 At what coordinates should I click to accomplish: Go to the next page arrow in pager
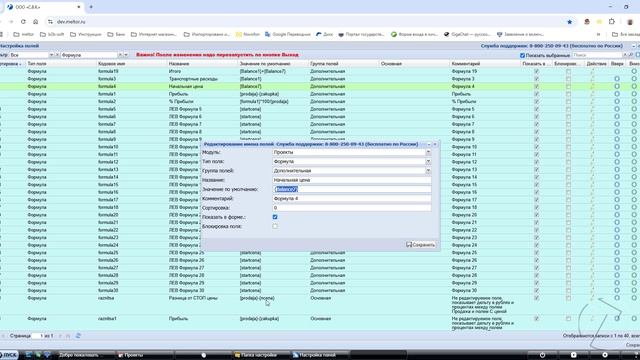coord(60,336)
